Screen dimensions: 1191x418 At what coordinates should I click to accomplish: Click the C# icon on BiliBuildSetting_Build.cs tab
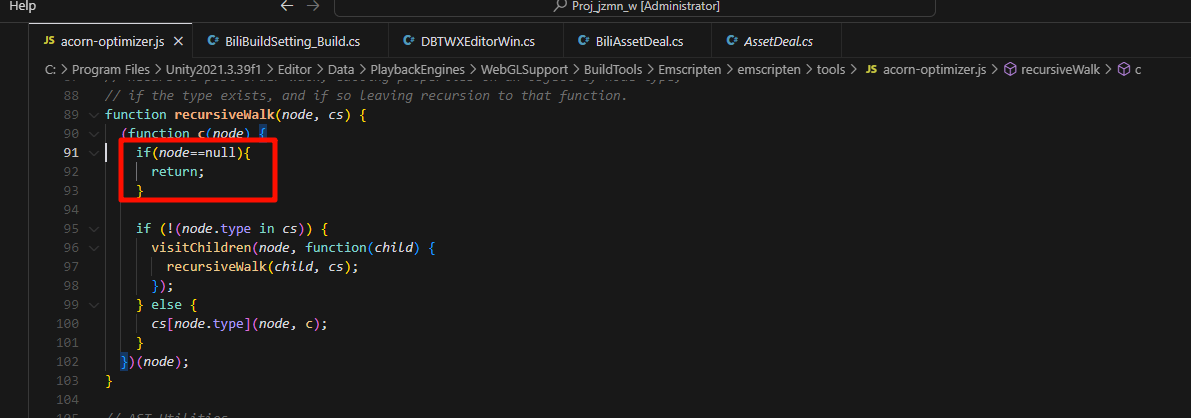coord(213,40)
